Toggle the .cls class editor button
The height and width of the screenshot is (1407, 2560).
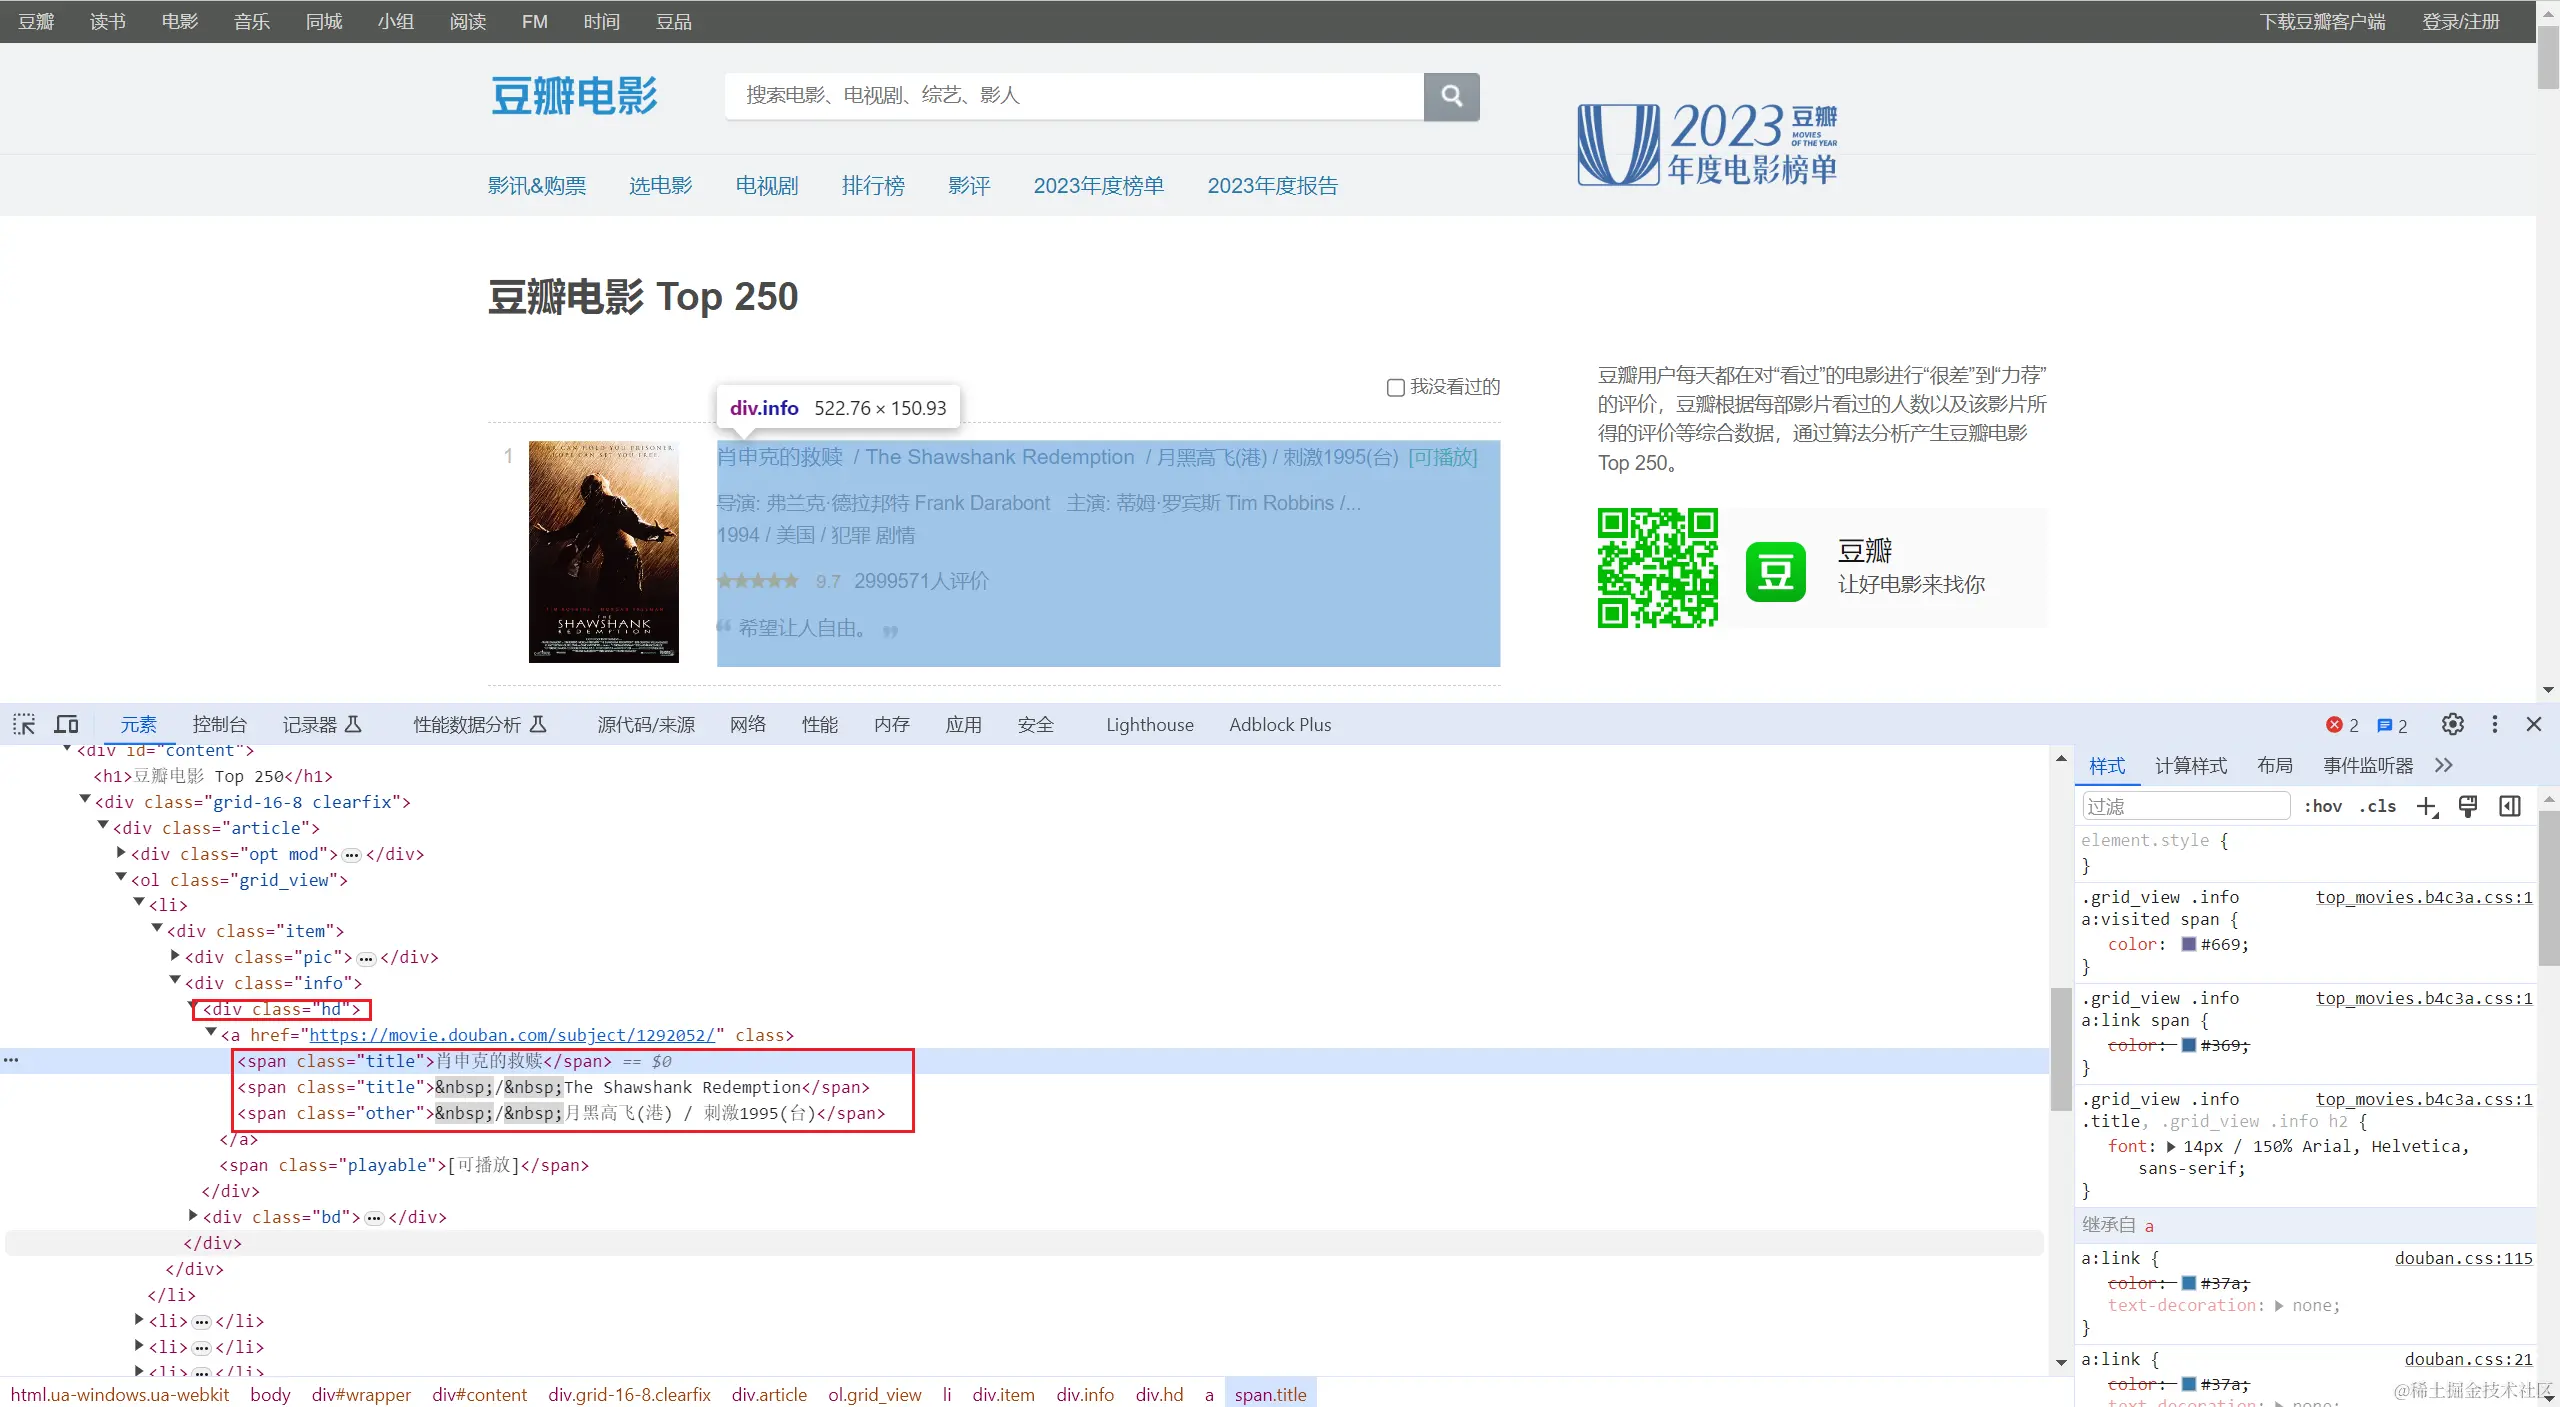(x=2378, y=807)
